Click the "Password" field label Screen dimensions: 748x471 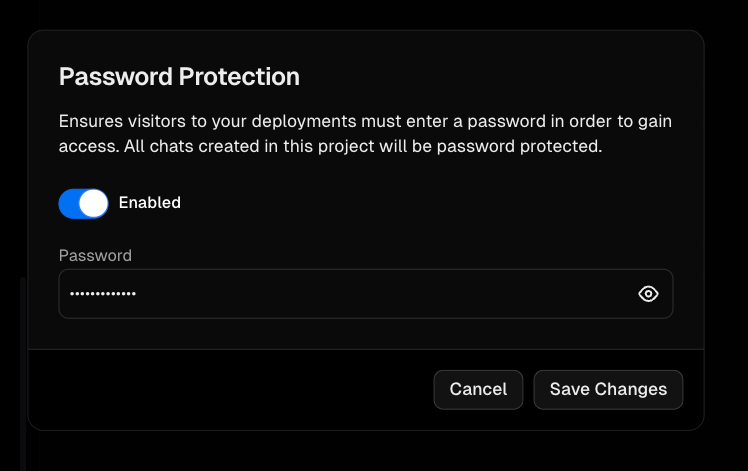(x=95, y=256)
